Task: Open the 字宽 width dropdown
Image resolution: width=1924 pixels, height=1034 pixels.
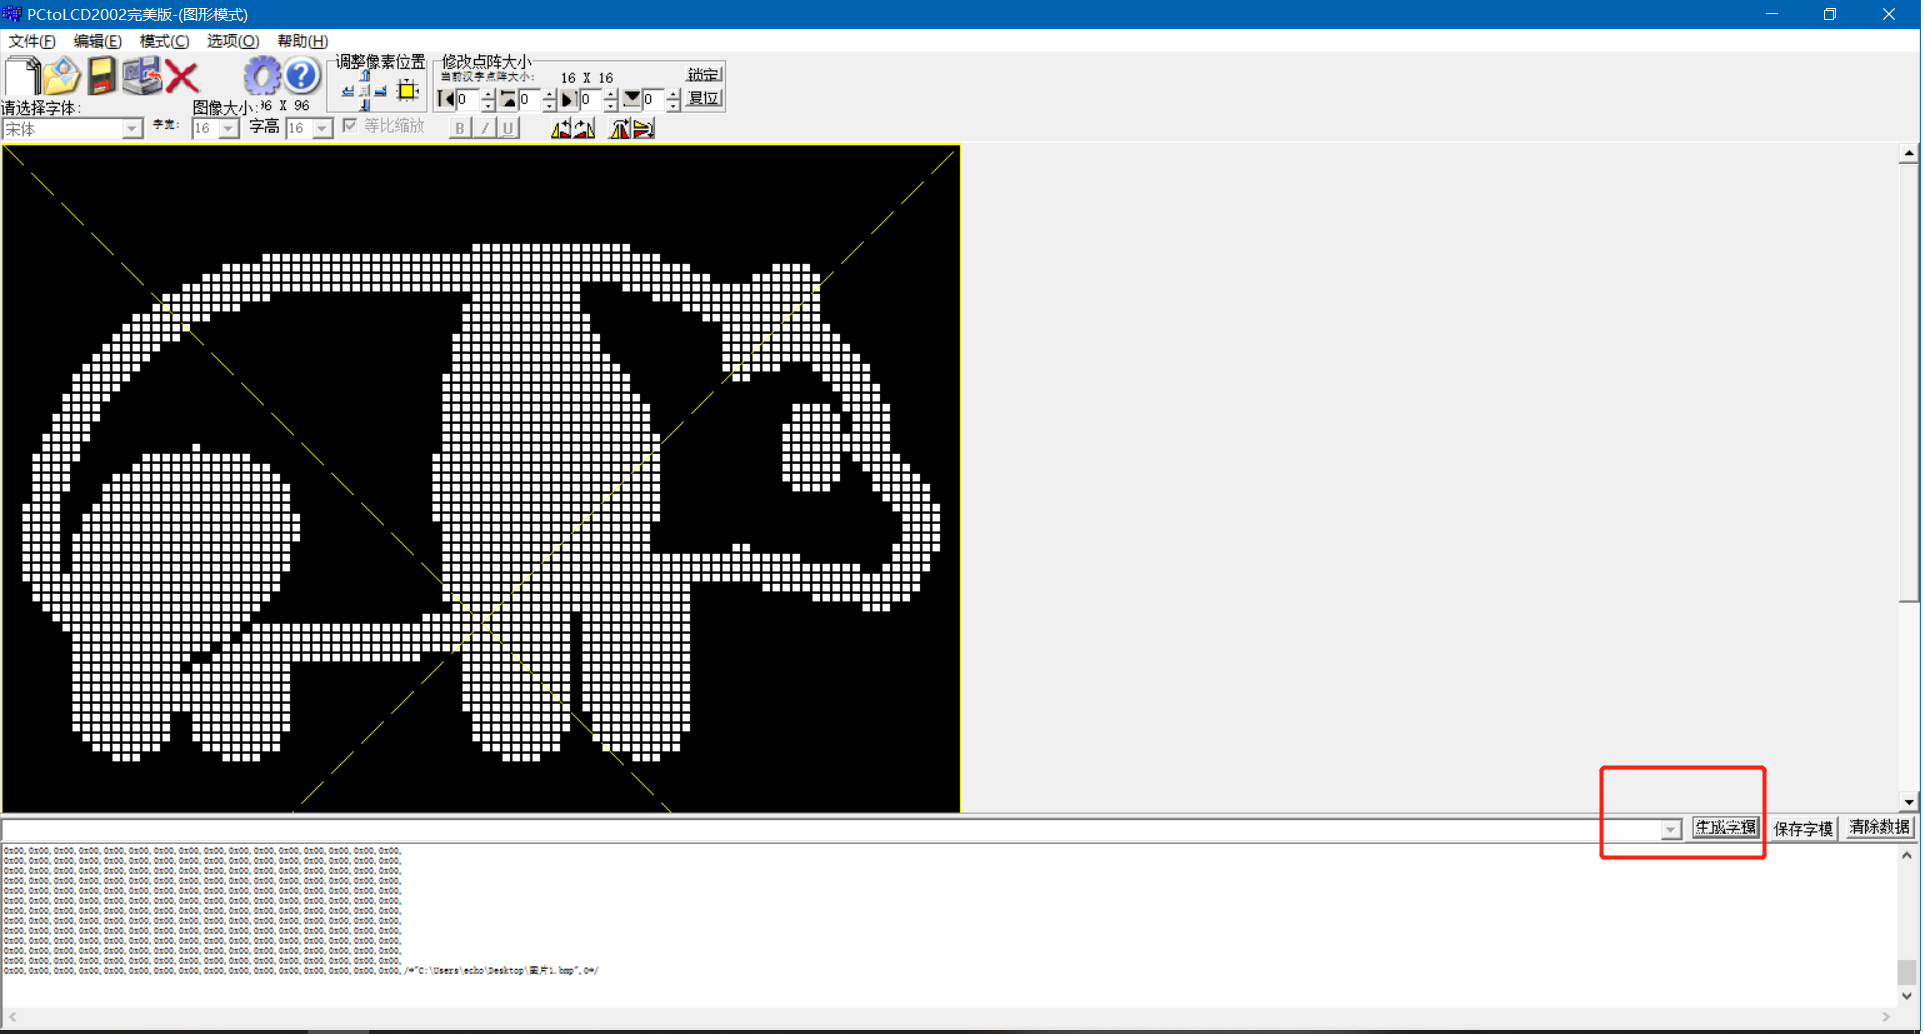Action: (229, 129)
